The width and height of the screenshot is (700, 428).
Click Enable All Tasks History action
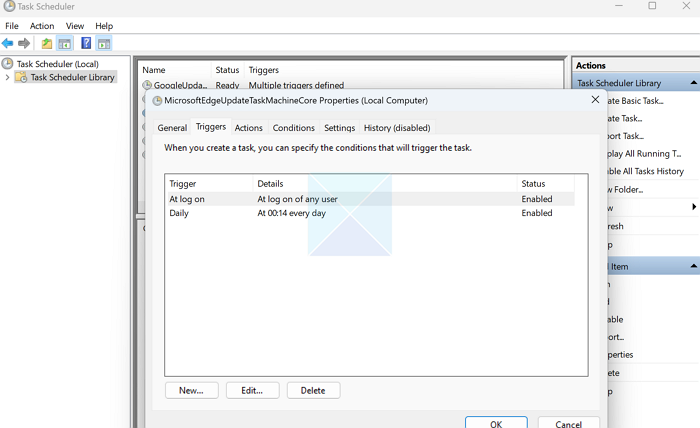646,171
